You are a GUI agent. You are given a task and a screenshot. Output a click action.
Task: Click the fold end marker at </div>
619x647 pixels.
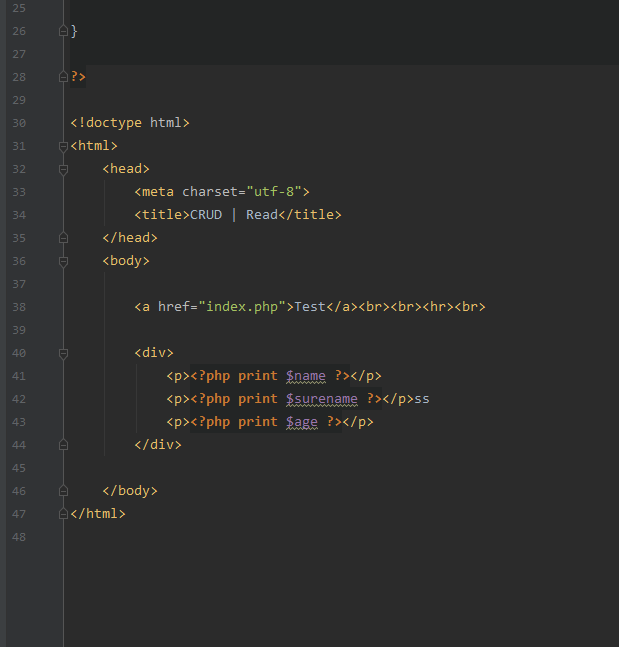[63, 445]
